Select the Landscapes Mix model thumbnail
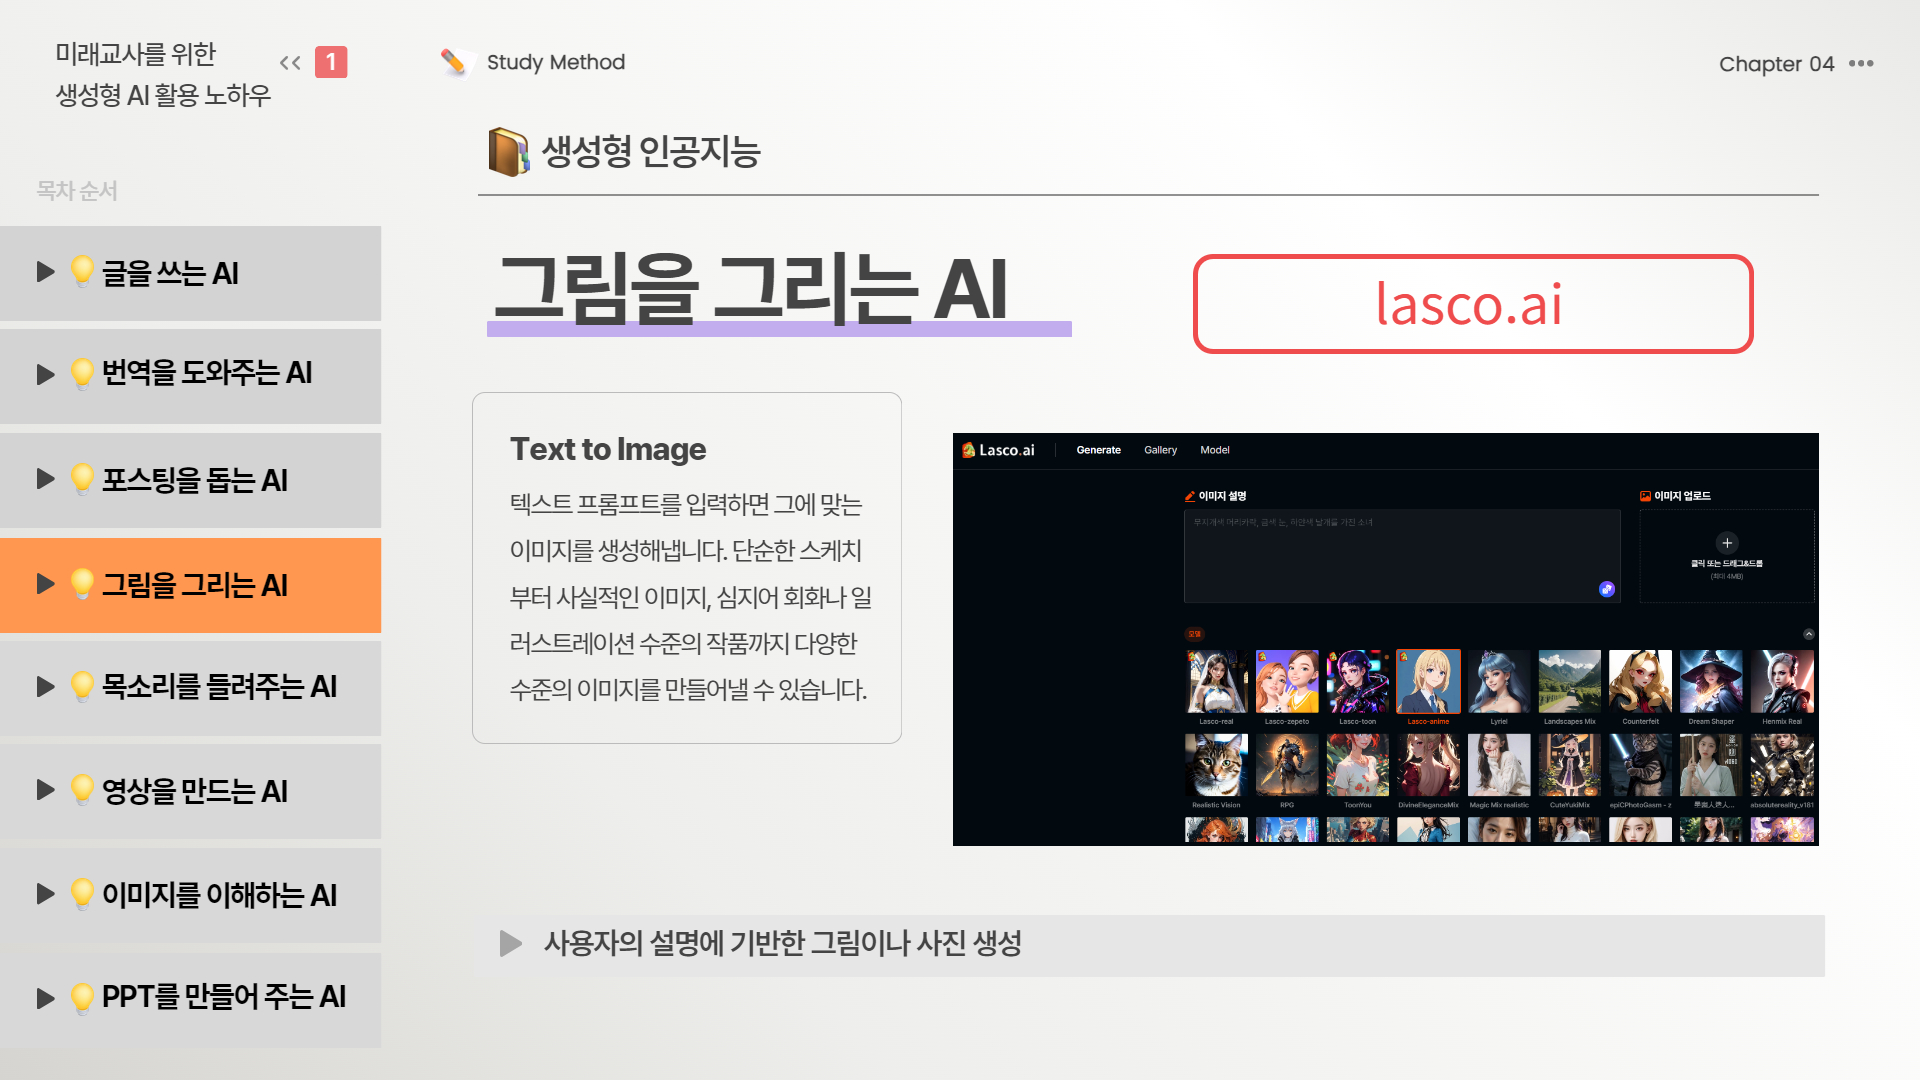 point(1569,681)
